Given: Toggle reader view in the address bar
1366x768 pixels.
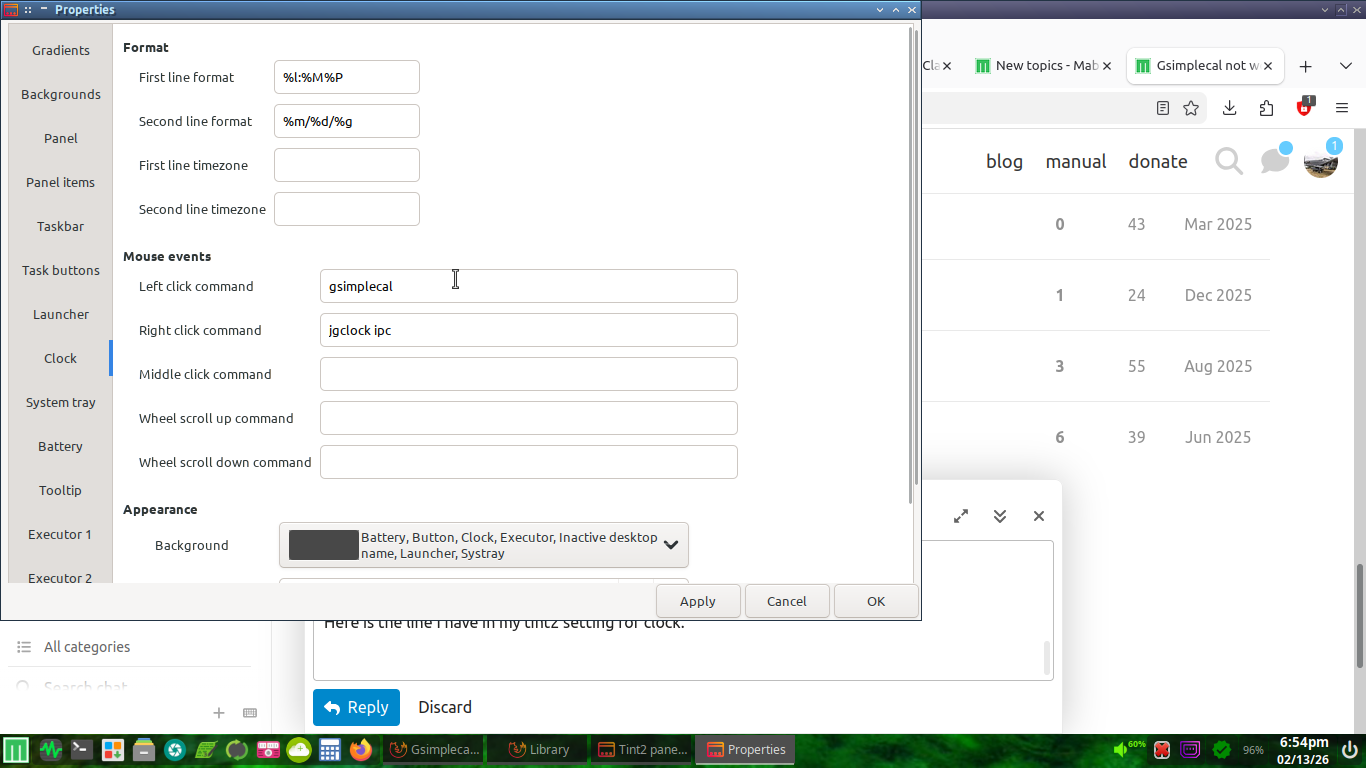Looking at the screenshot, I should pos(1163,108).
